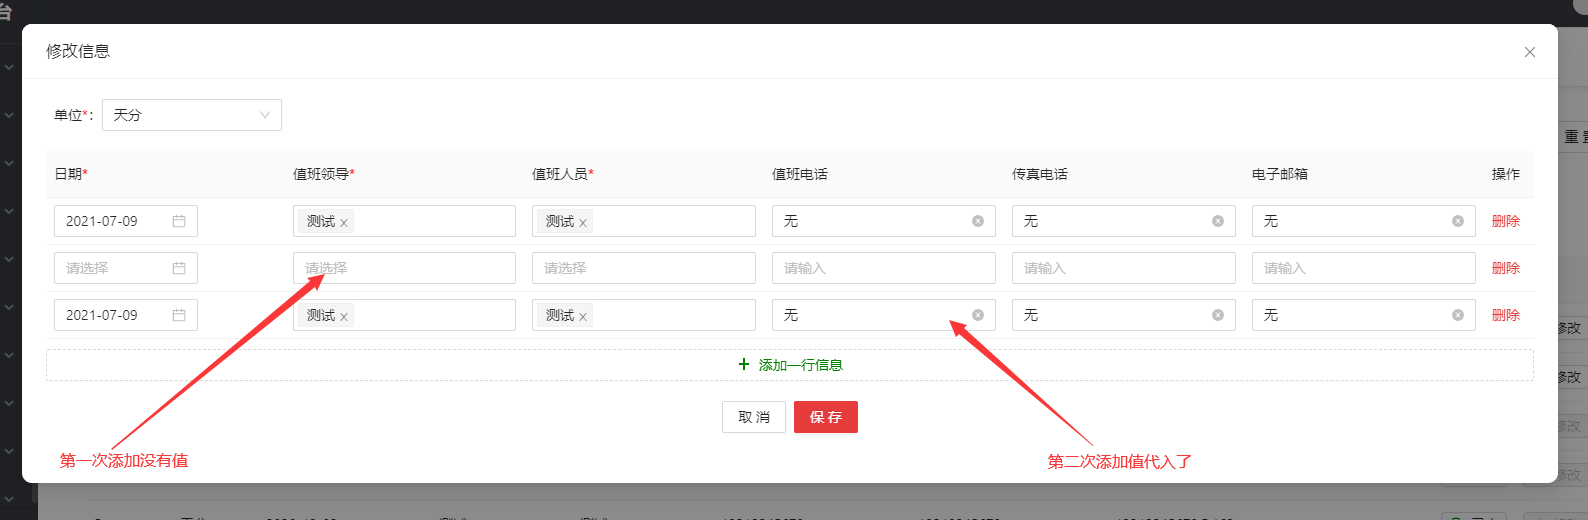The image size is (1588, 520).
Task: Clear the third row's 电子邮箱 field
Action: tap(1458, 315)
